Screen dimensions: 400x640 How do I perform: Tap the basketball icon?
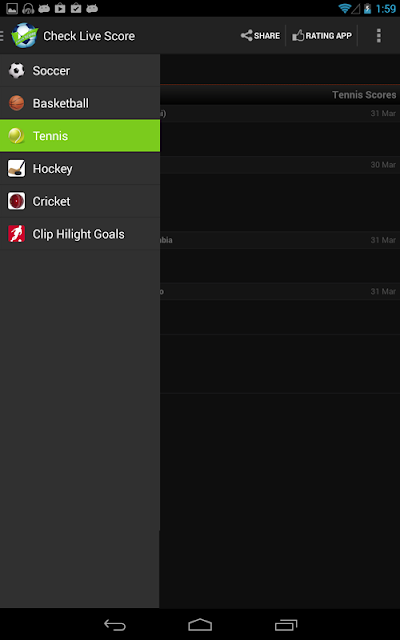tap(16, 103)
